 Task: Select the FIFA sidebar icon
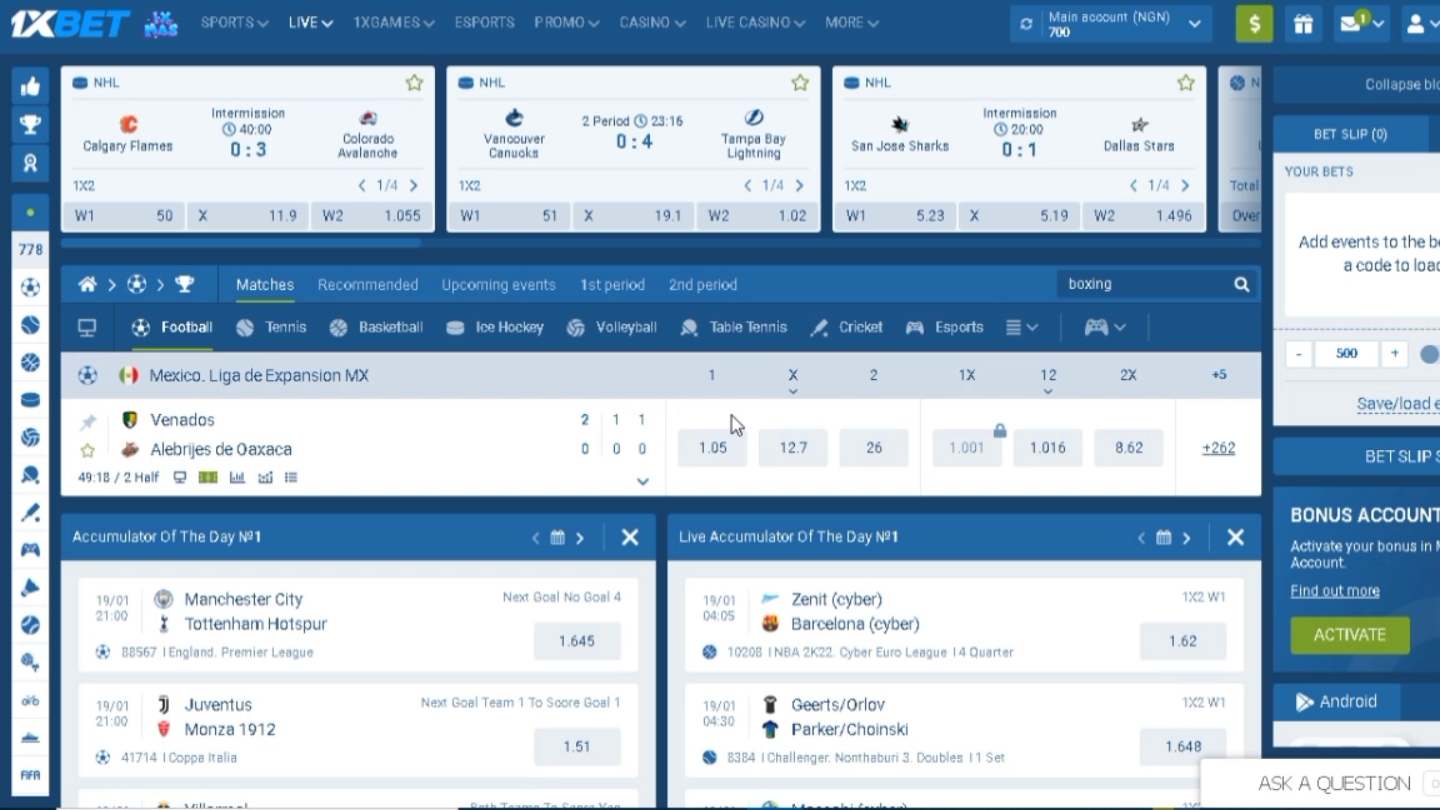point(30,775)
